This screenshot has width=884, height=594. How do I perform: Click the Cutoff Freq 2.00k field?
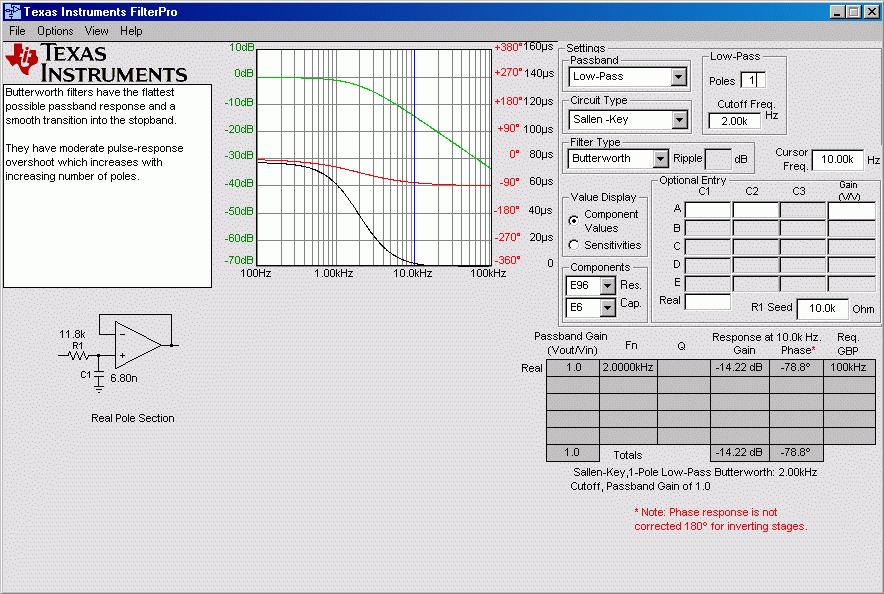tap(735, 121)
